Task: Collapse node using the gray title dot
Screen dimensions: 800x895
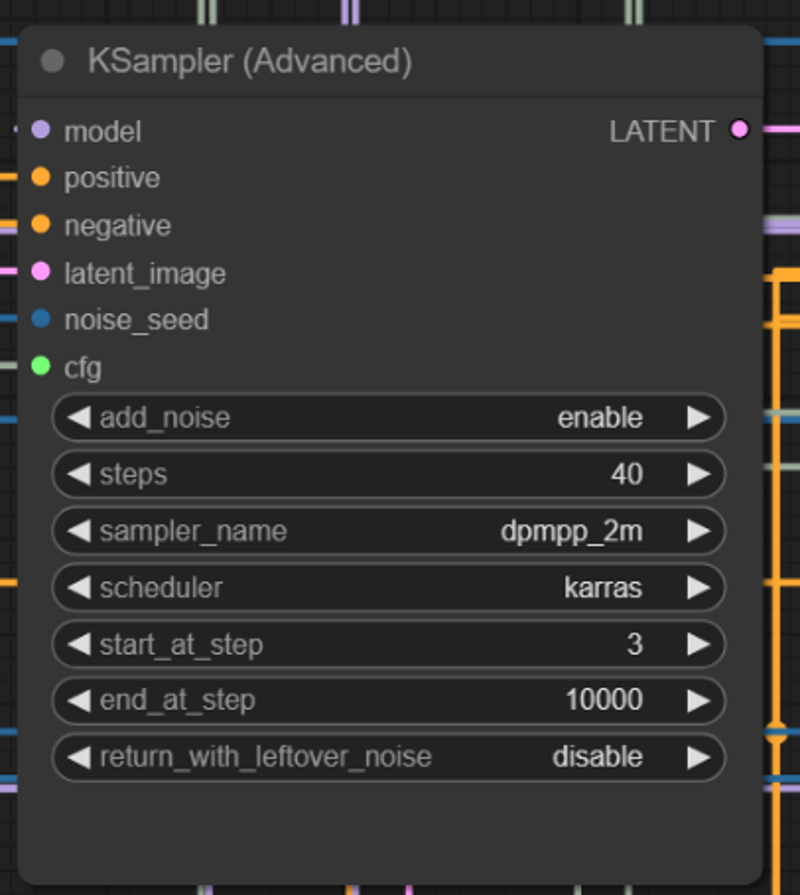Action: click(x=52, y=62)
